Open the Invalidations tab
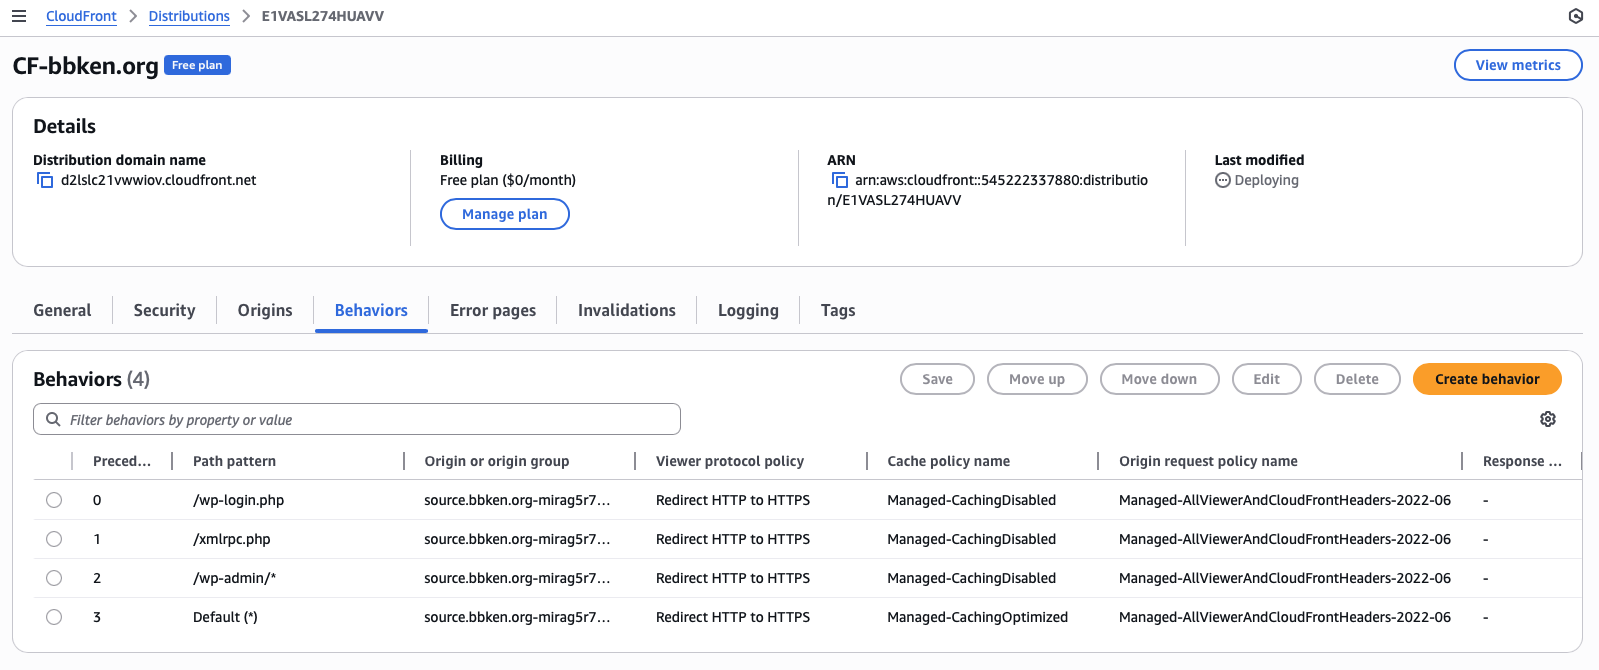The width and height of the screenshot is (1599, 670). coord(626,310)
